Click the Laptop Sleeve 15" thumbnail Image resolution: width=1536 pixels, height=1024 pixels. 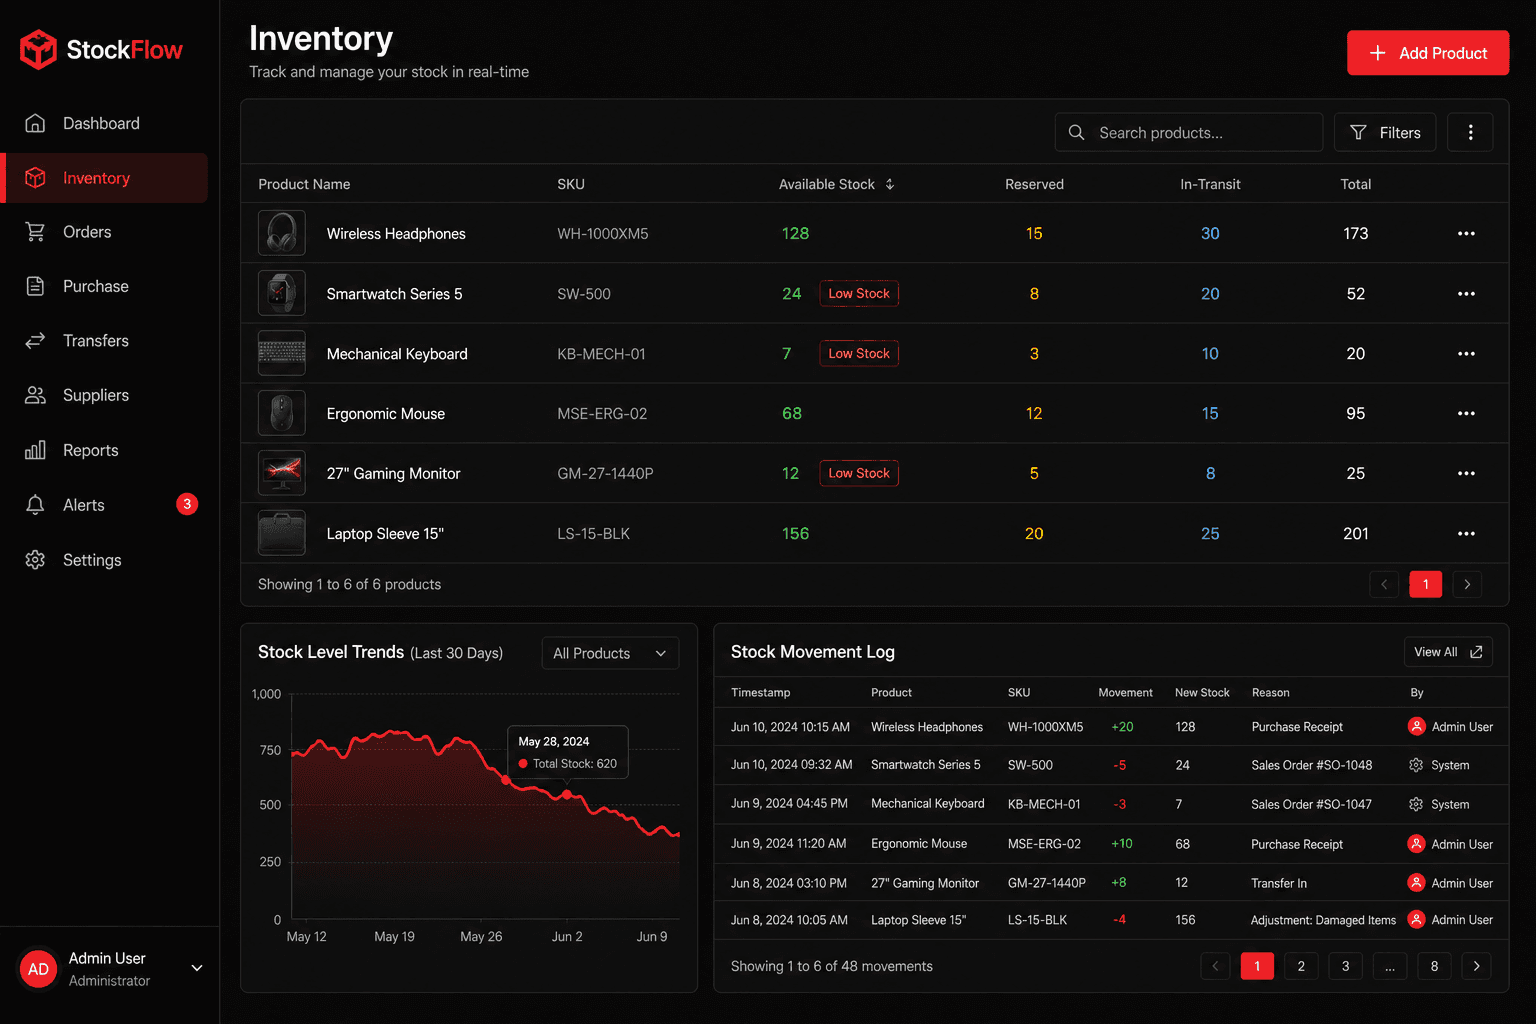282,533
